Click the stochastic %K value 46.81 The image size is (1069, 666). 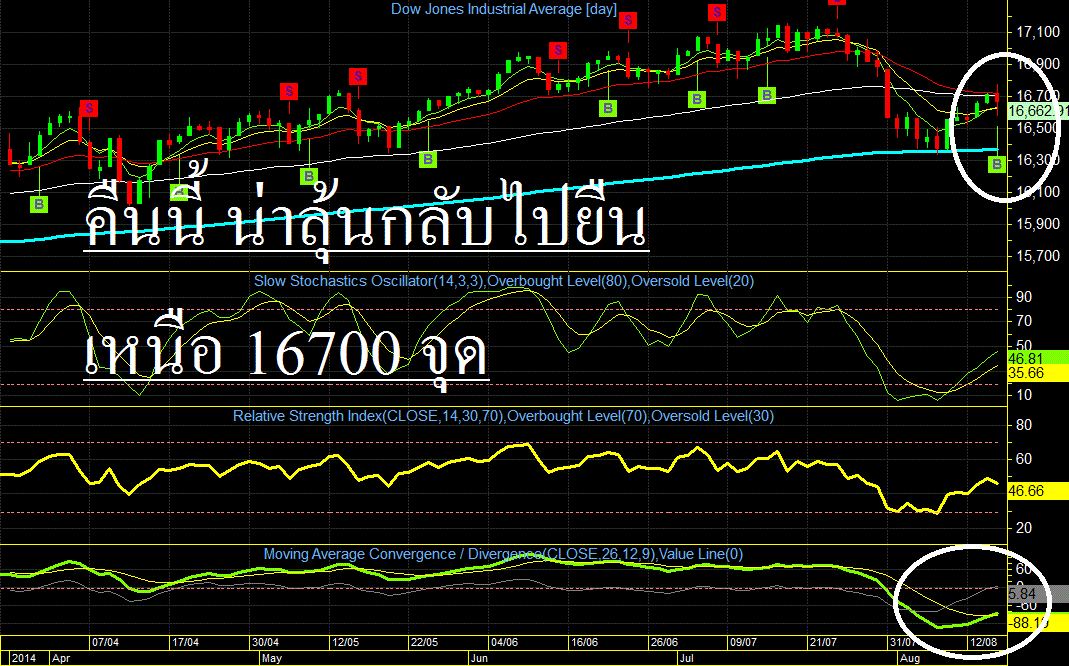(1038, 358)
